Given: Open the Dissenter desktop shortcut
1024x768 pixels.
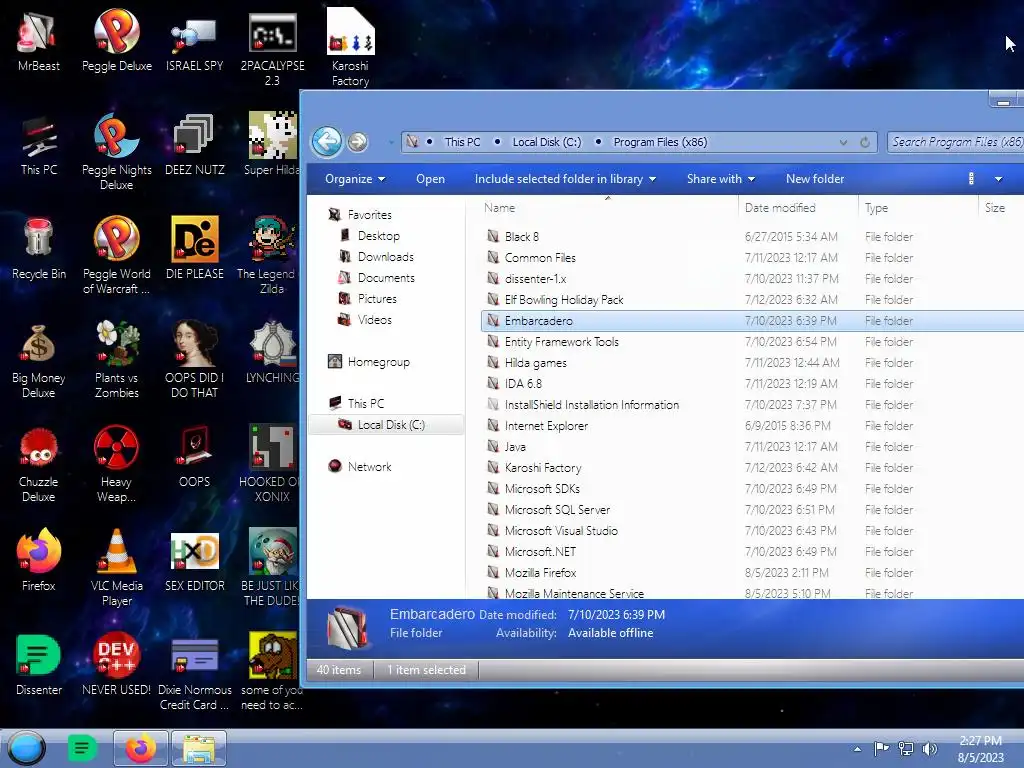Looking at the screenshot, I should coord(39,665).
